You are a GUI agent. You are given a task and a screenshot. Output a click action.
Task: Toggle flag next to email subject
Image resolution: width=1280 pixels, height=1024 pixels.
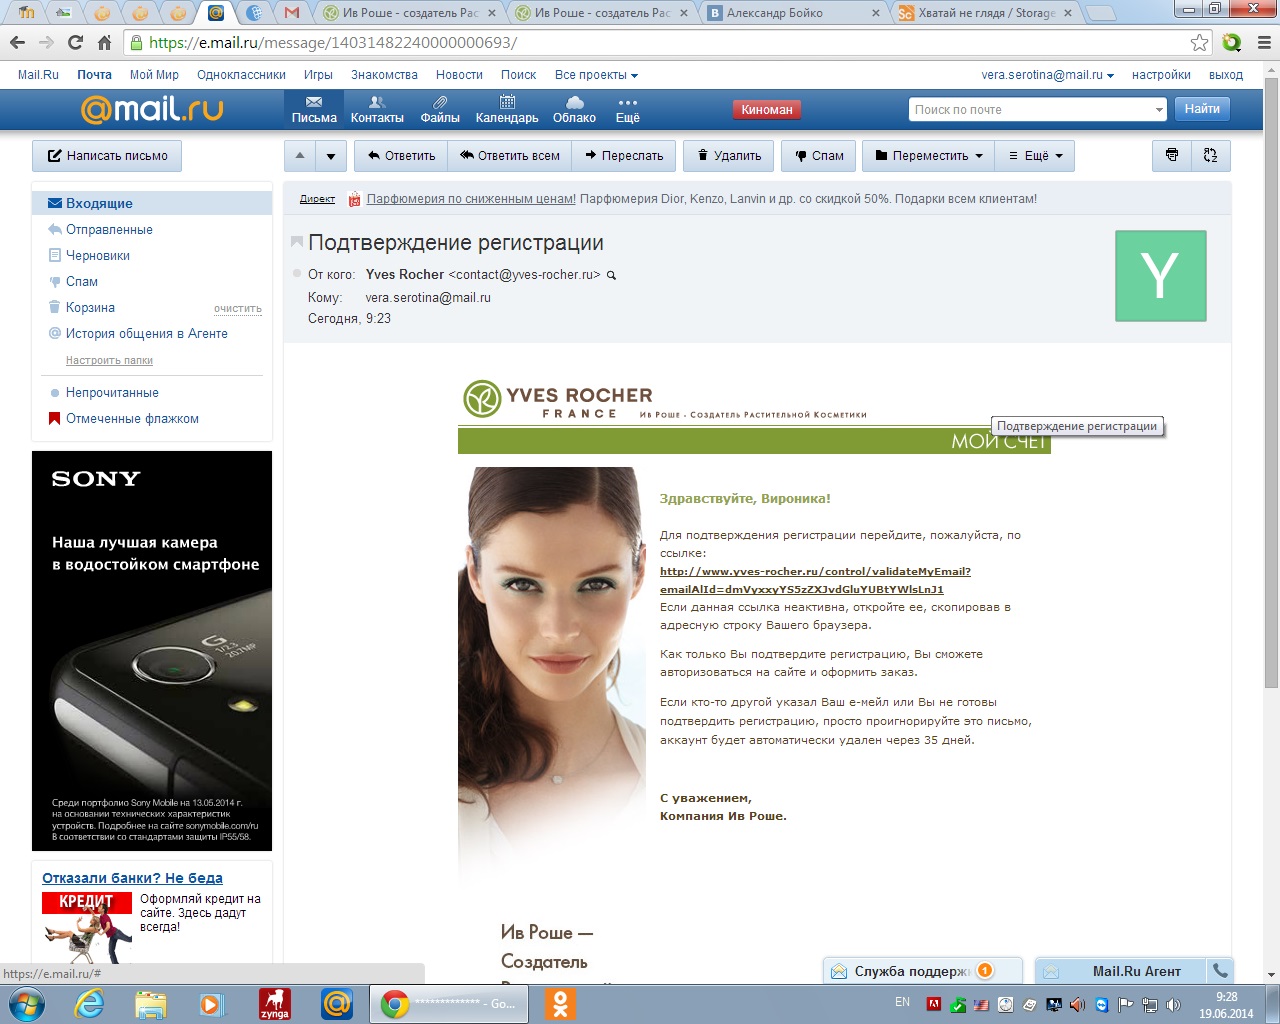[297, 242]
